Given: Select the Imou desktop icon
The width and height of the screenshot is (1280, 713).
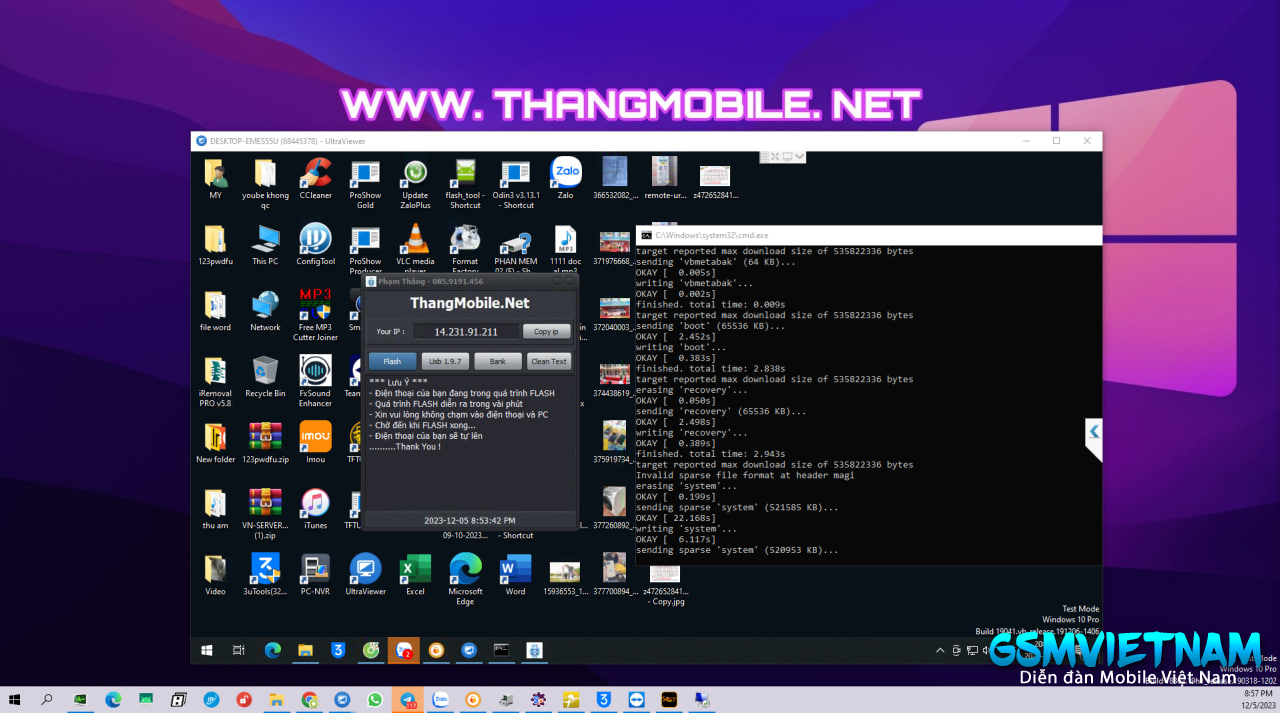Looking at the screenshot, I should coord(315,443).
